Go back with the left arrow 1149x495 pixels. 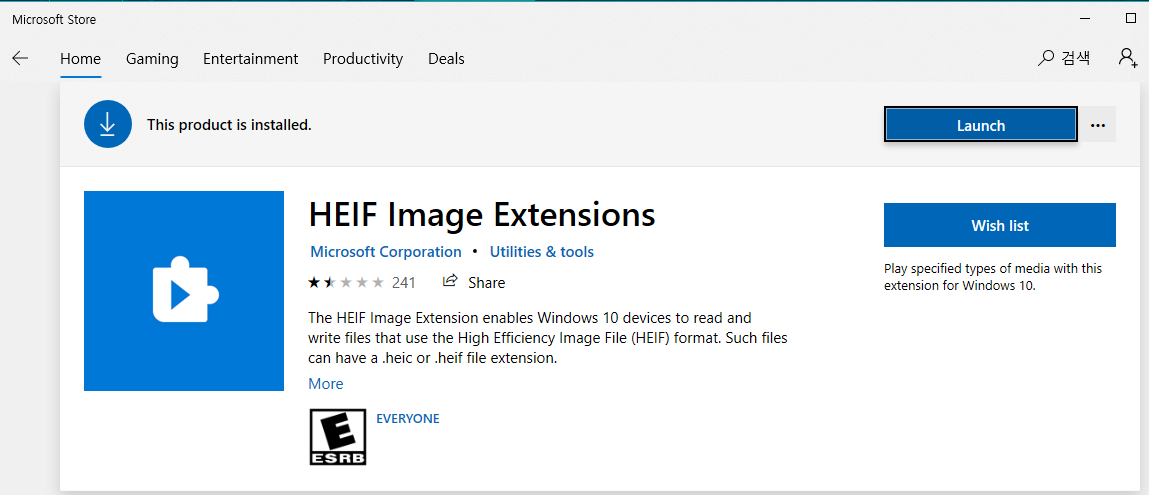[x=20, y=59]
